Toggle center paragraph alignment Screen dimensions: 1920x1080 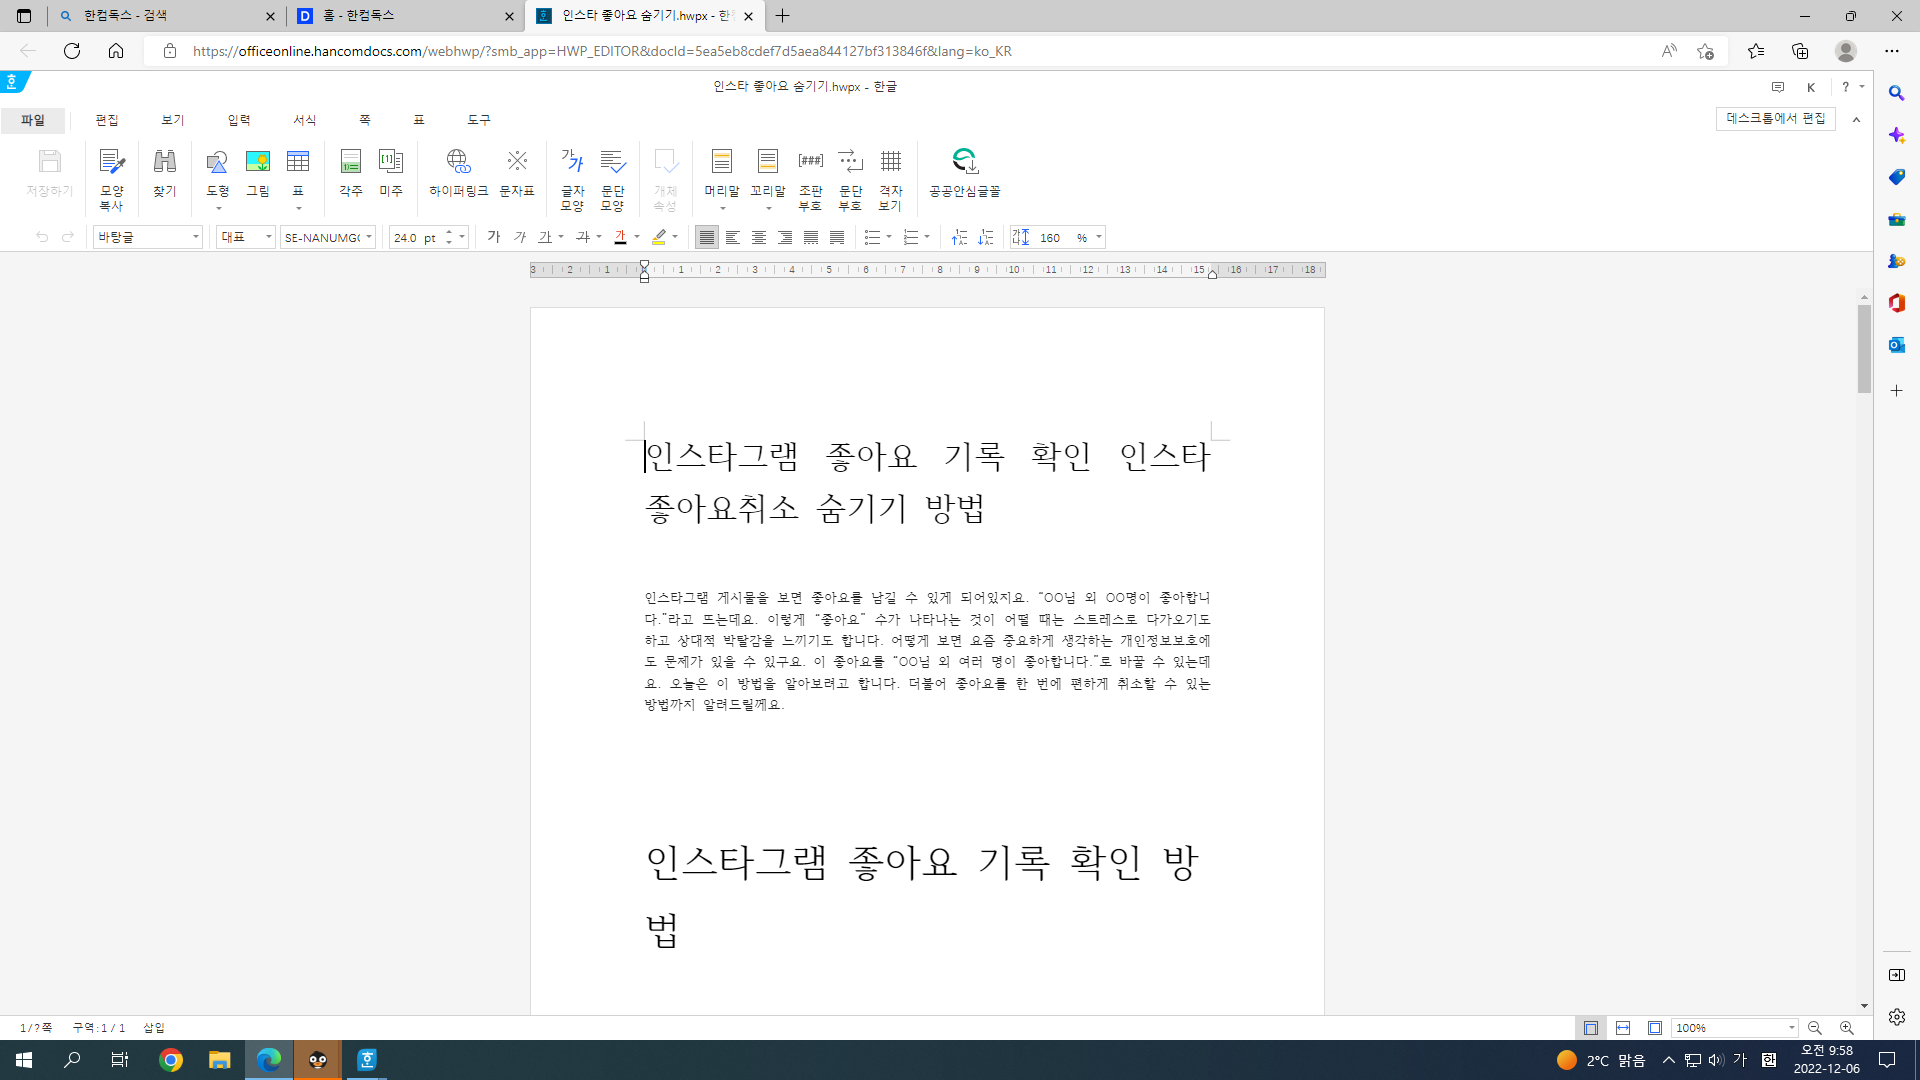pos(759,237)
